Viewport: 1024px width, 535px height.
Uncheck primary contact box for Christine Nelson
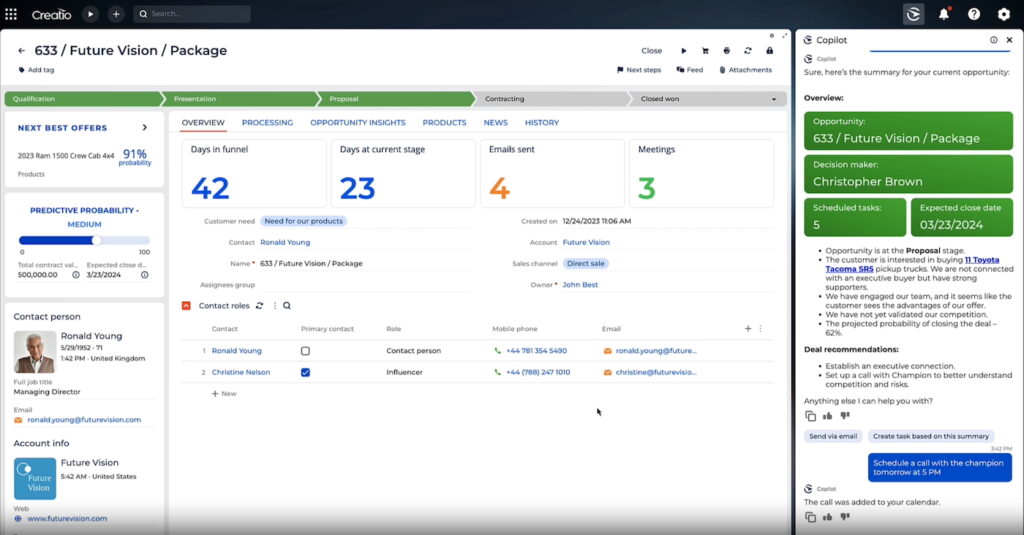[305, 372]
